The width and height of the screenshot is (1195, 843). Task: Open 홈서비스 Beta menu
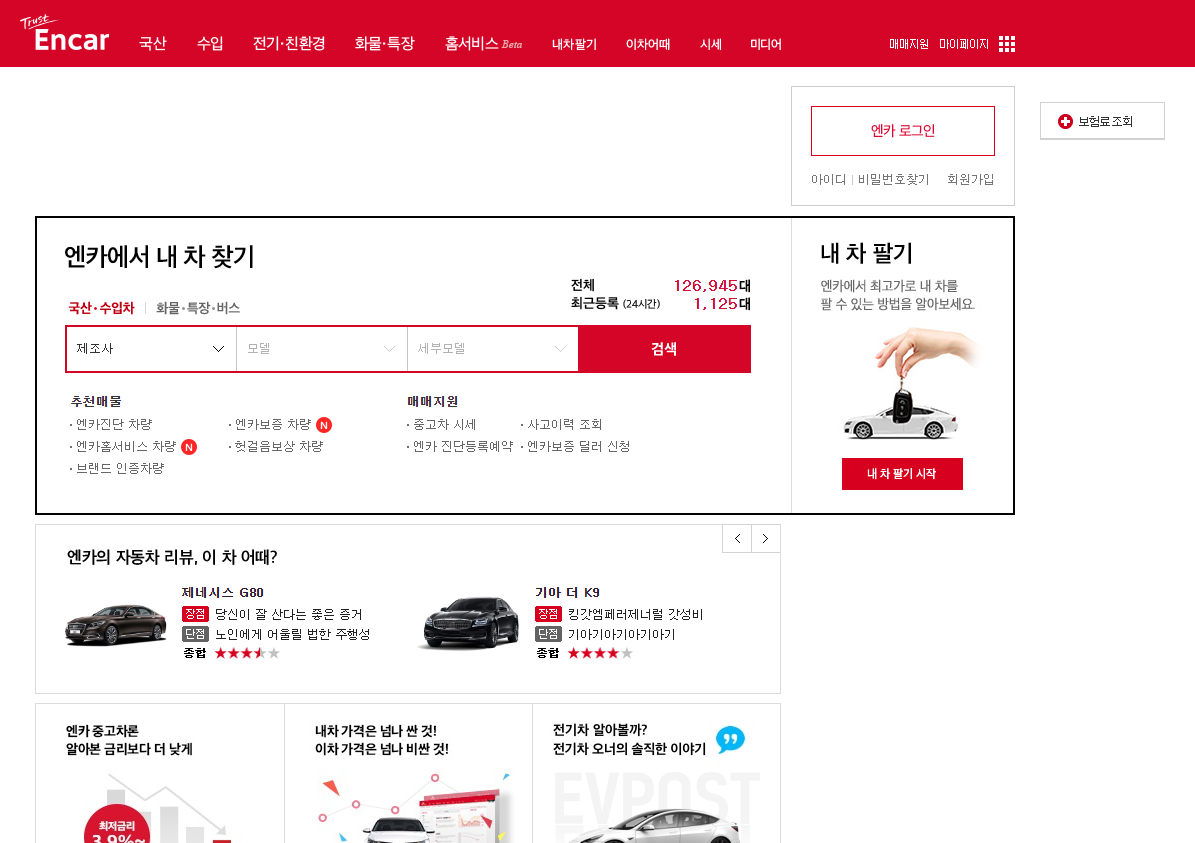(x=483, y=43)
